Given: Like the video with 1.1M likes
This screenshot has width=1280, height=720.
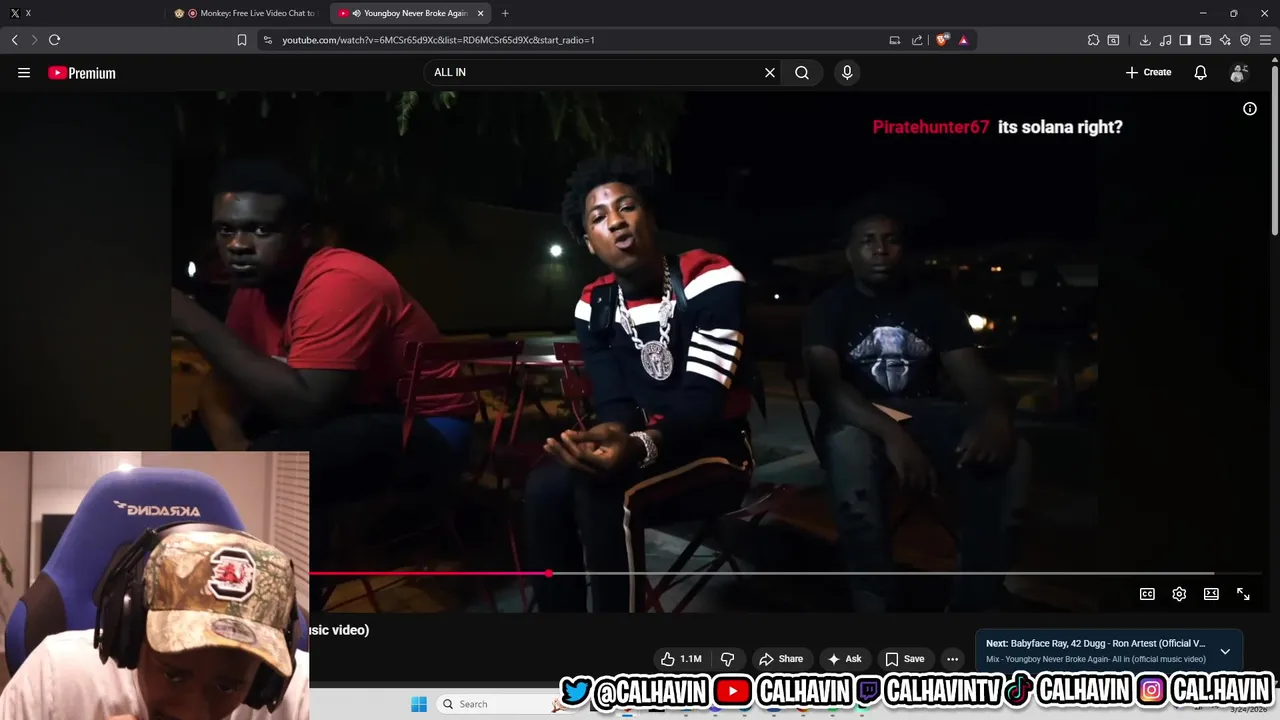Looking at the screenshot, I should pos(680,659).
